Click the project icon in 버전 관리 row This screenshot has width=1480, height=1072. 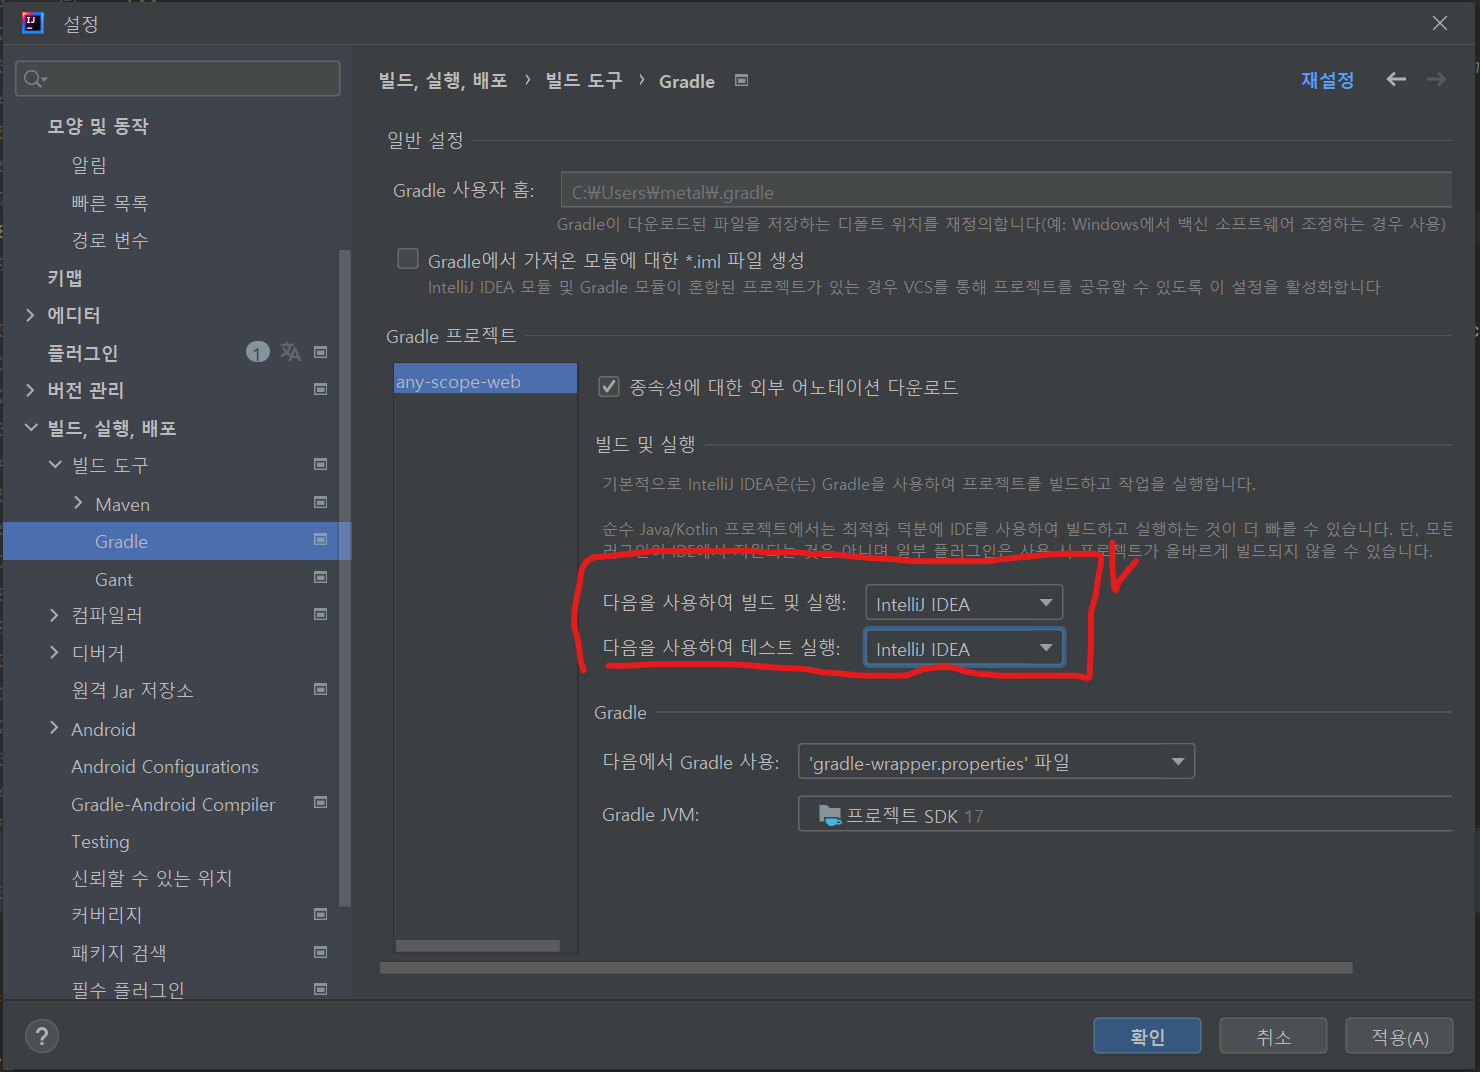[x=321, y=389]
